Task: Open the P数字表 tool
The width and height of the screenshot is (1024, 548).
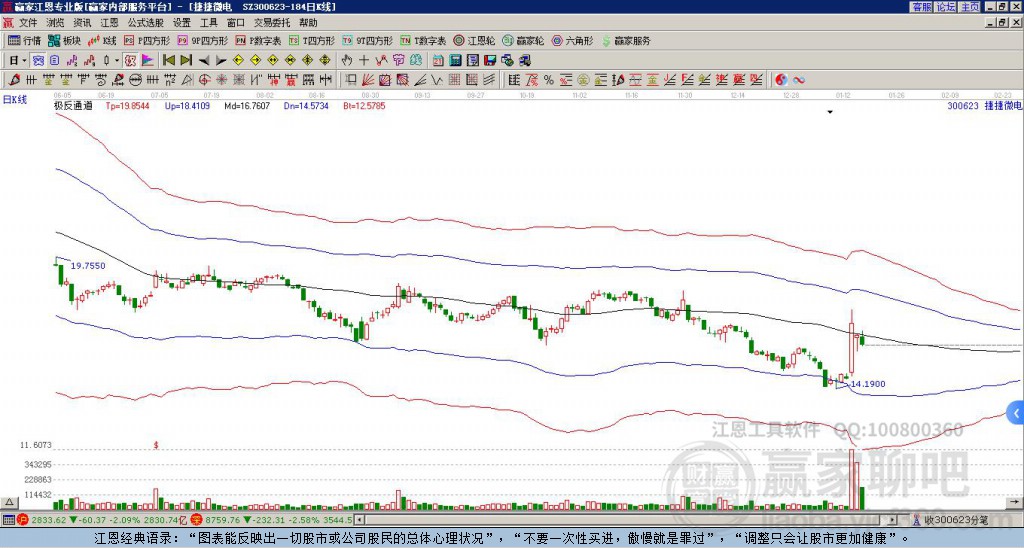Action: (x=259, y=40)
